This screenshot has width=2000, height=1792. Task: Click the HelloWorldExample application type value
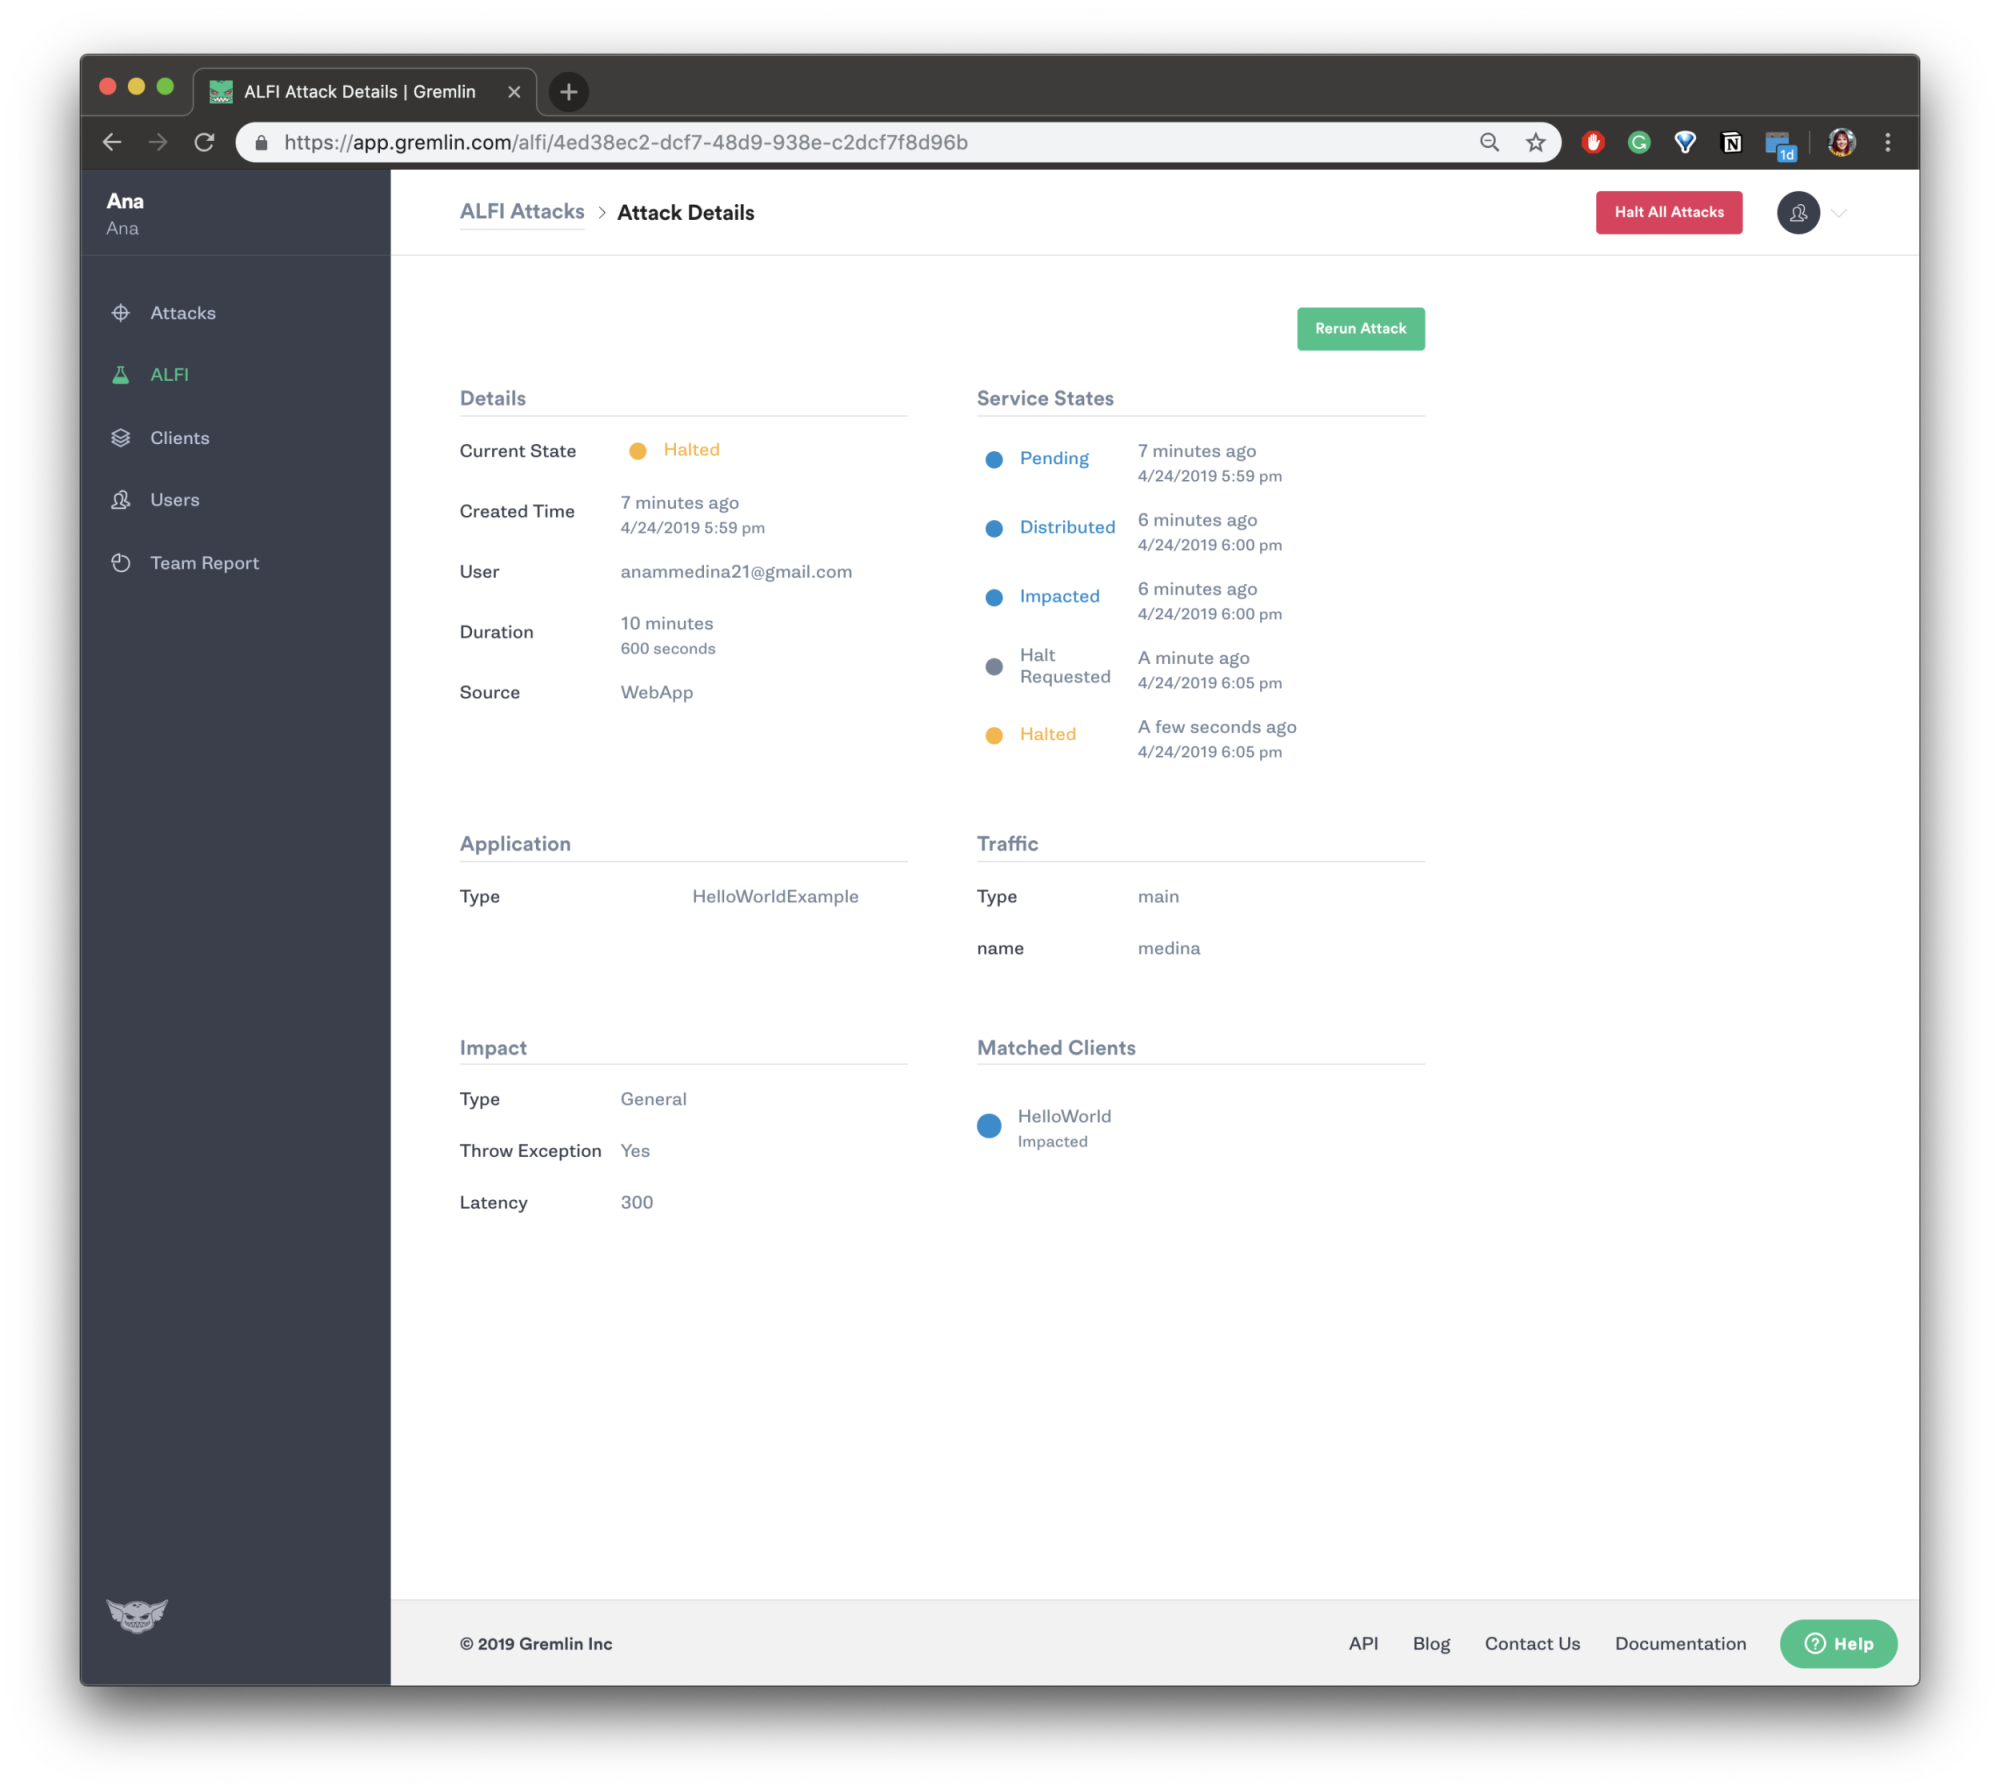775,897
